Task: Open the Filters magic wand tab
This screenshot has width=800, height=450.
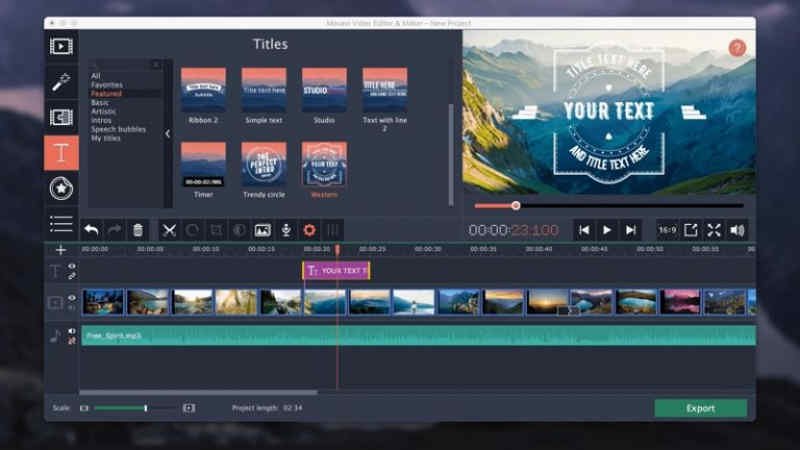Action: pos(61,82)
